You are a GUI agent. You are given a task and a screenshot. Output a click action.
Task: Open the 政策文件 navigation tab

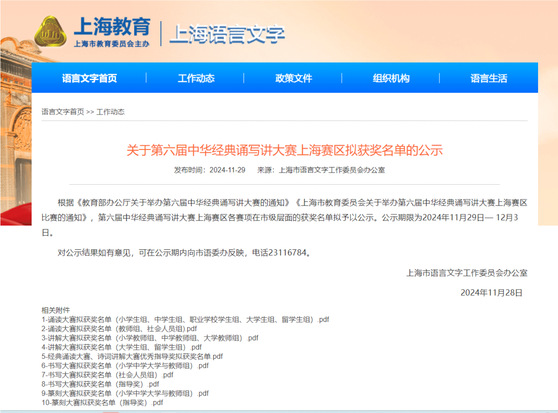pyautogui.click(x=294, y=78)
